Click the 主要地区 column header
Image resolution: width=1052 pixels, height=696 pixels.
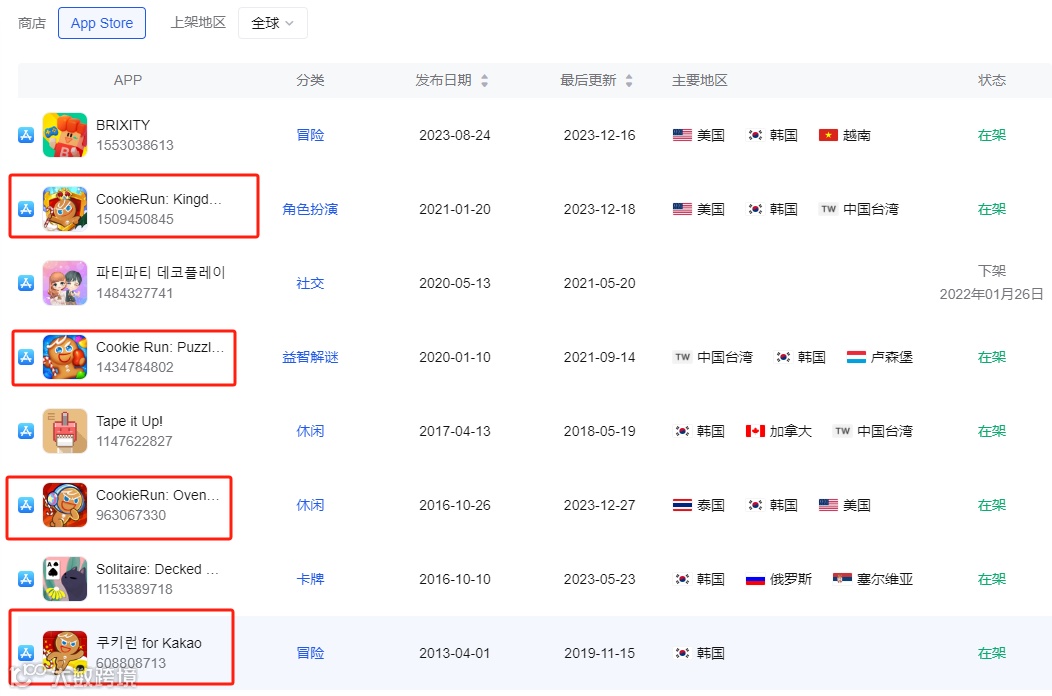coord(700,81)
